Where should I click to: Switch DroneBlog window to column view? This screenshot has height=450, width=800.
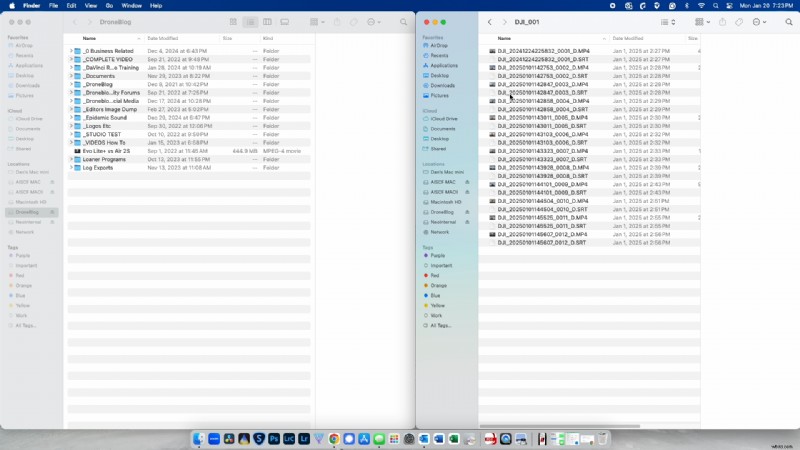[x=267, y=21]
